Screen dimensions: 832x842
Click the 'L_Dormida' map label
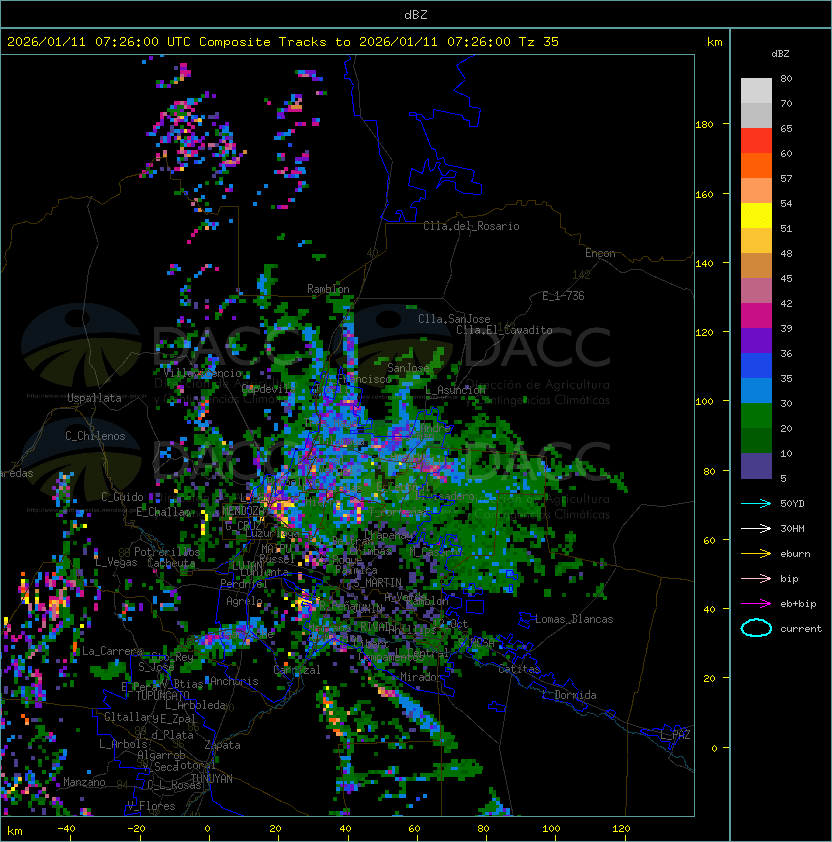pyautogui.click(x=569, y=695)
